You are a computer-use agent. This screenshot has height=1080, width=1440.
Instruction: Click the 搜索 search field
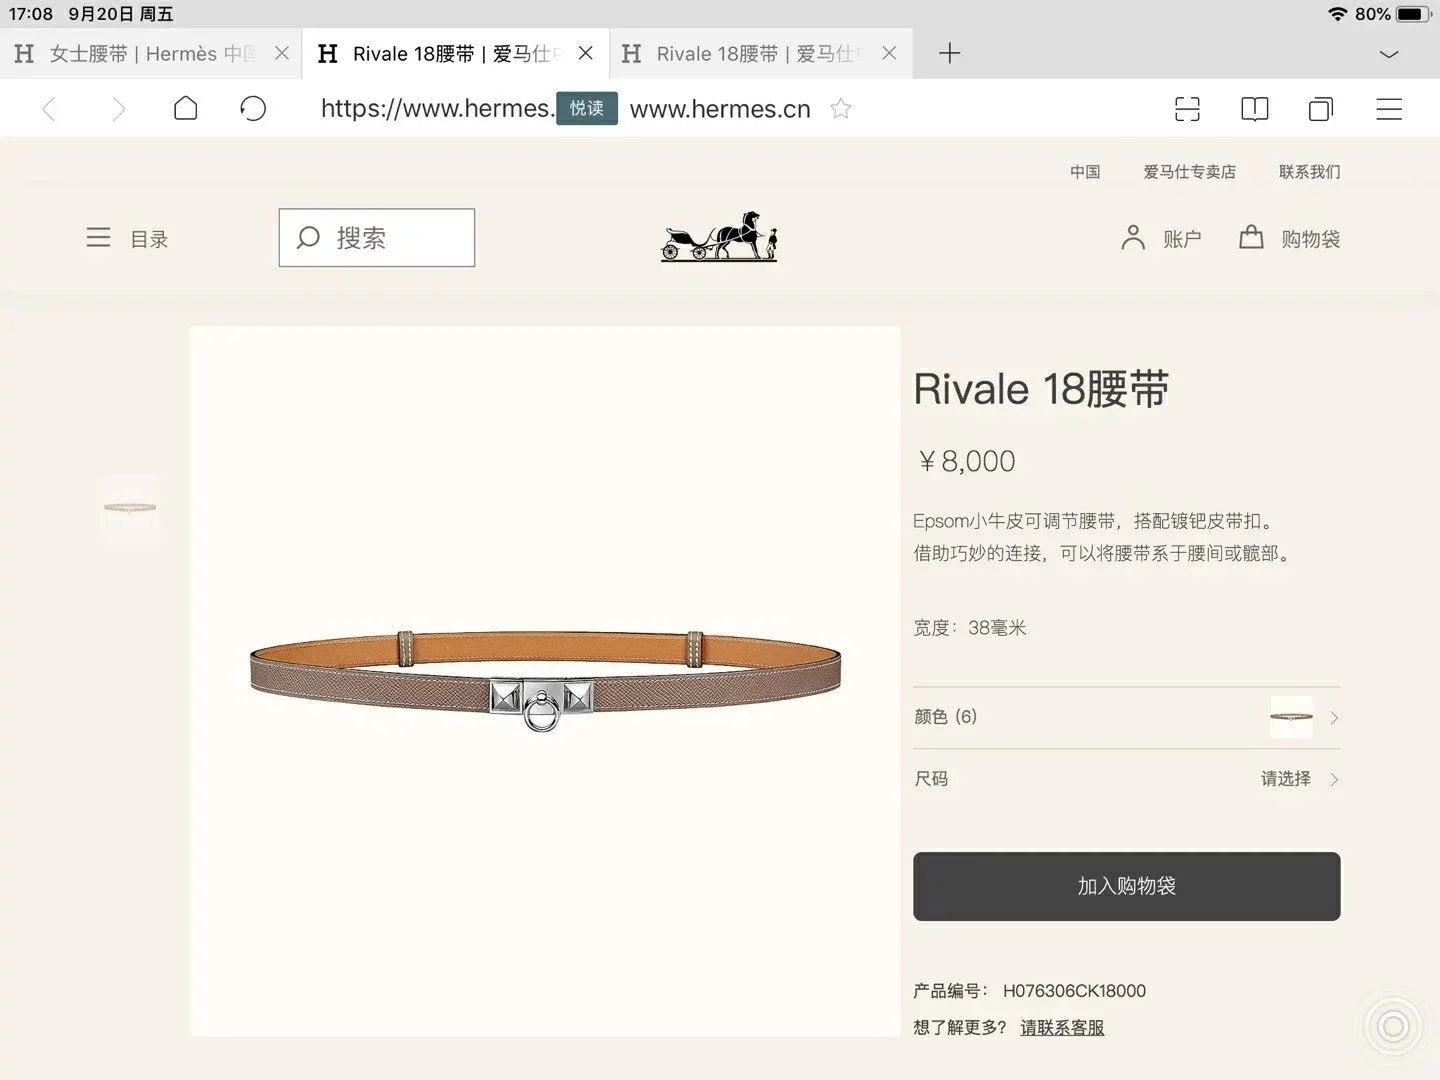pos(377,238)
